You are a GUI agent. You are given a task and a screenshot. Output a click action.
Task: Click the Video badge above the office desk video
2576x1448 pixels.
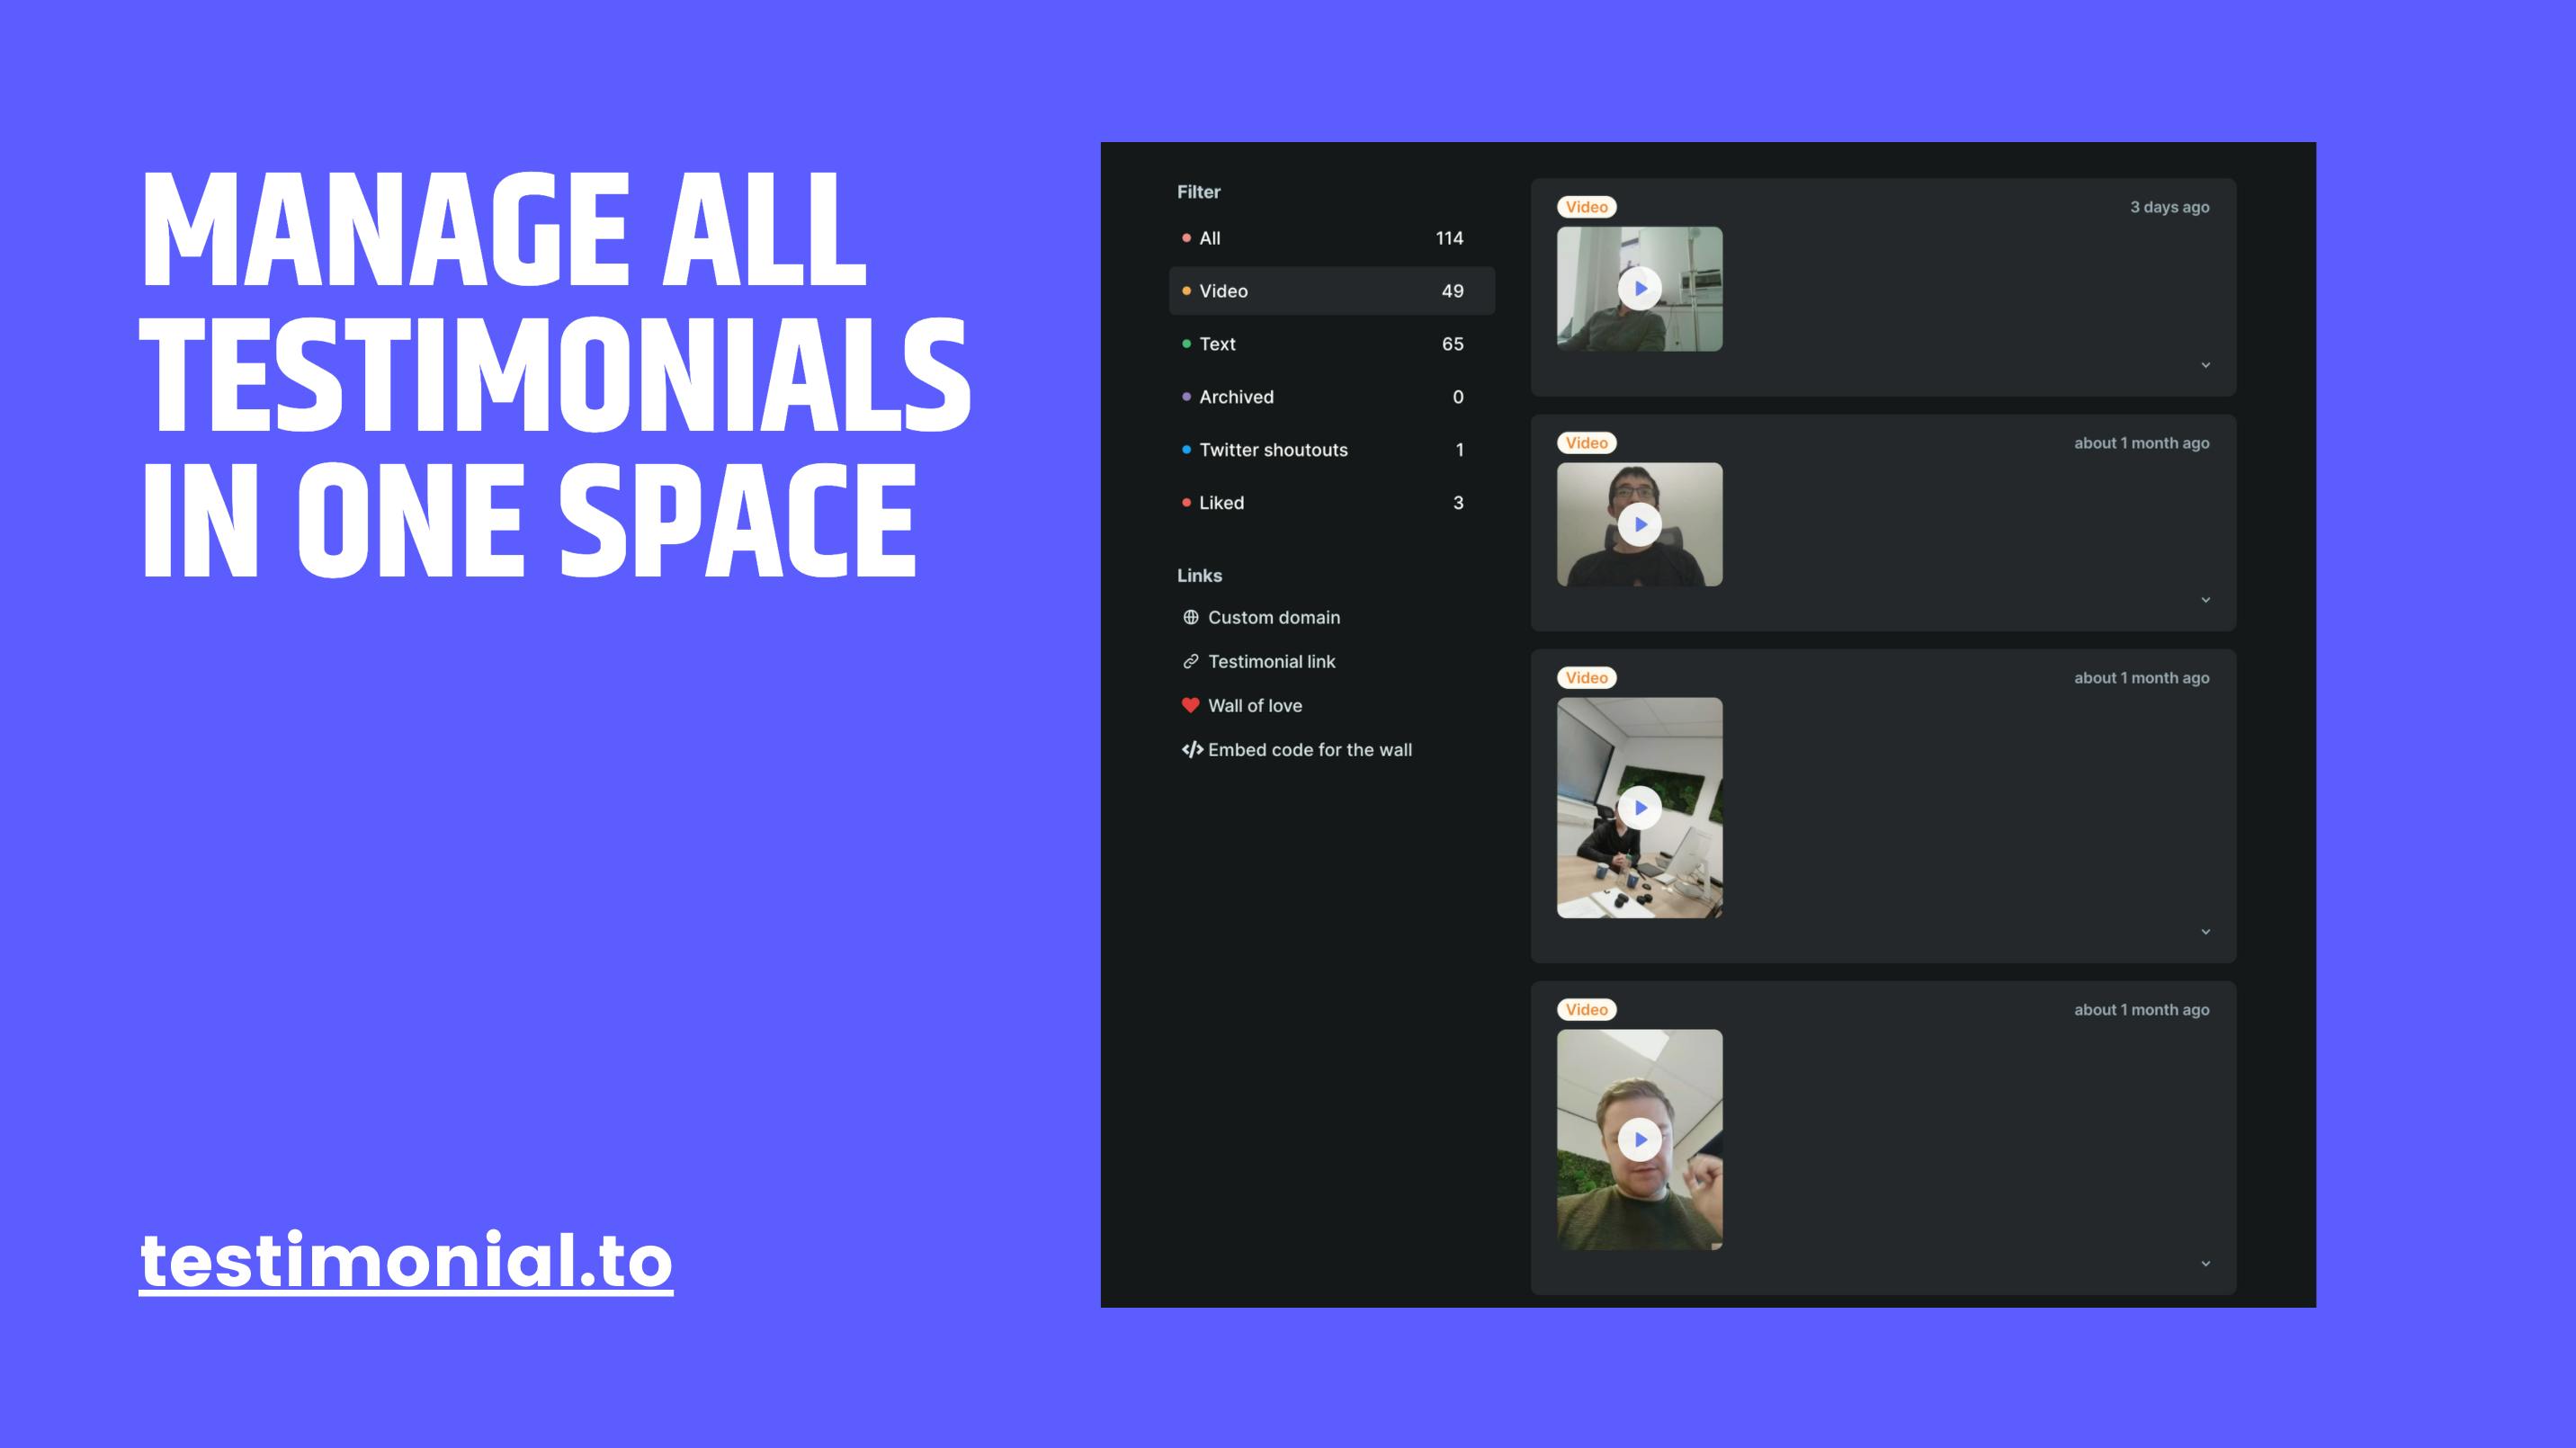click(1587, 678)
